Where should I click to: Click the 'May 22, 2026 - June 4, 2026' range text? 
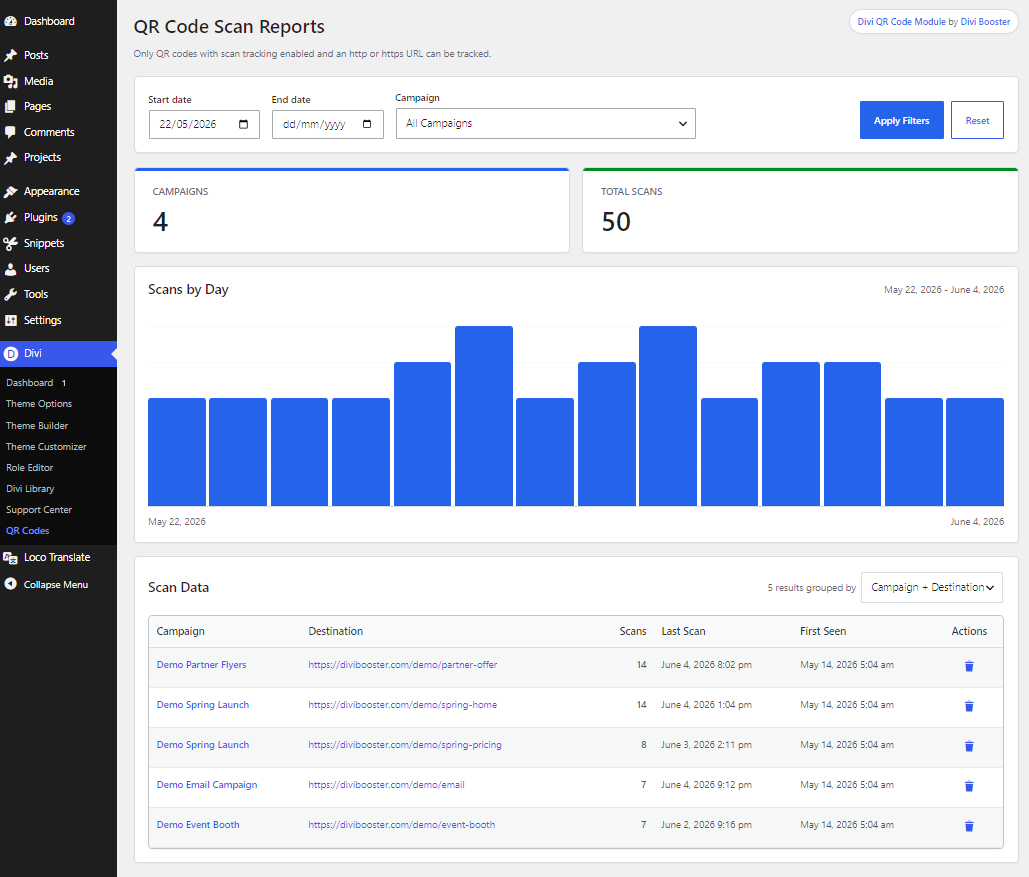coord(944,289)
